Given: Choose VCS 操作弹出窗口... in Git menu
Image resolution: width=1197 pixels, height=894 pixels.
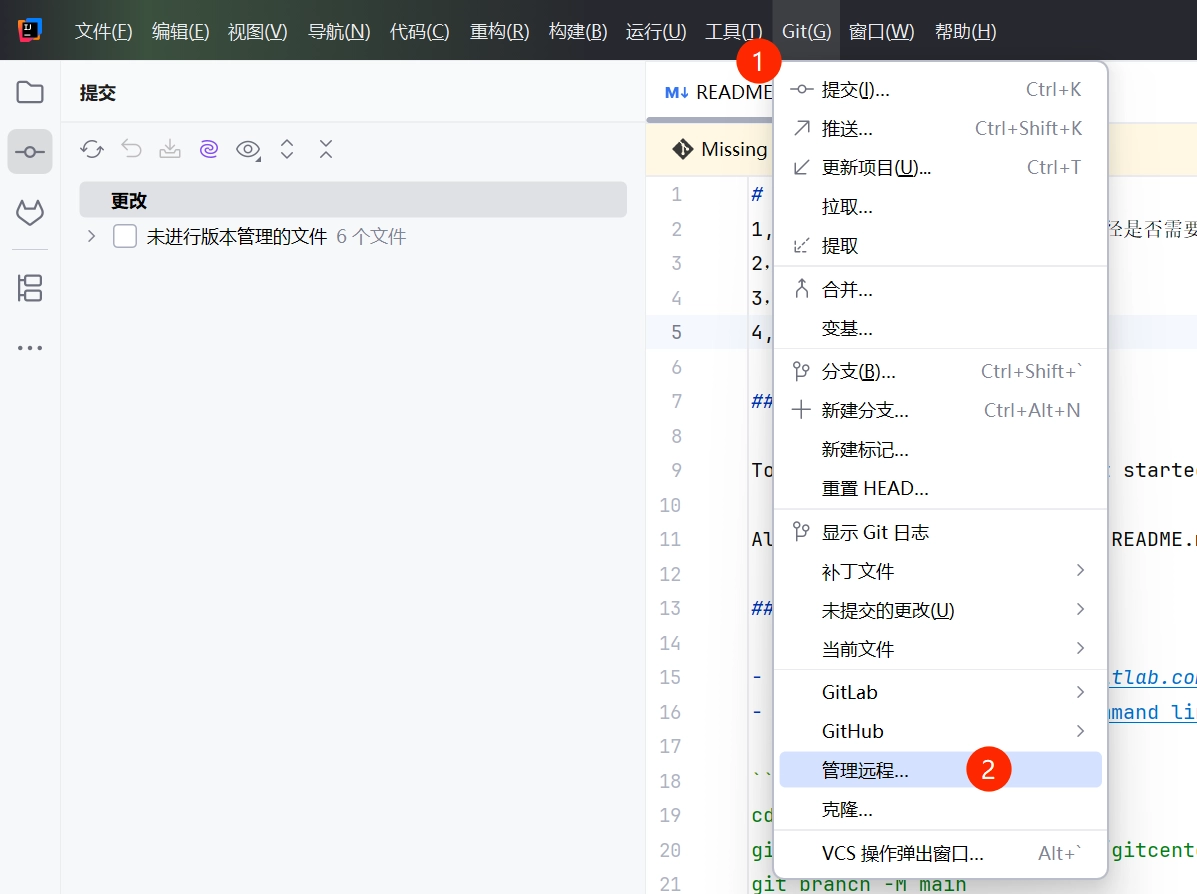Looking at the screenshot, I should [x=940, y=853].
